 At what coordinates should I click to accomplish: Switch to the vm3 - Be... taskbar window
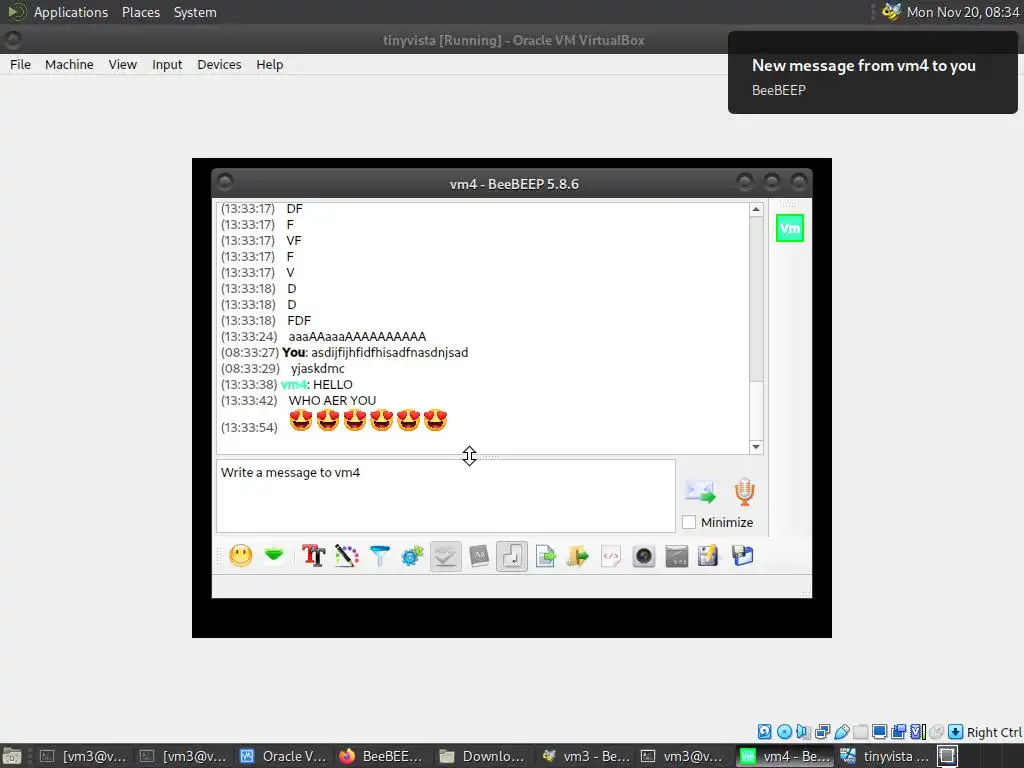point(586,756)
